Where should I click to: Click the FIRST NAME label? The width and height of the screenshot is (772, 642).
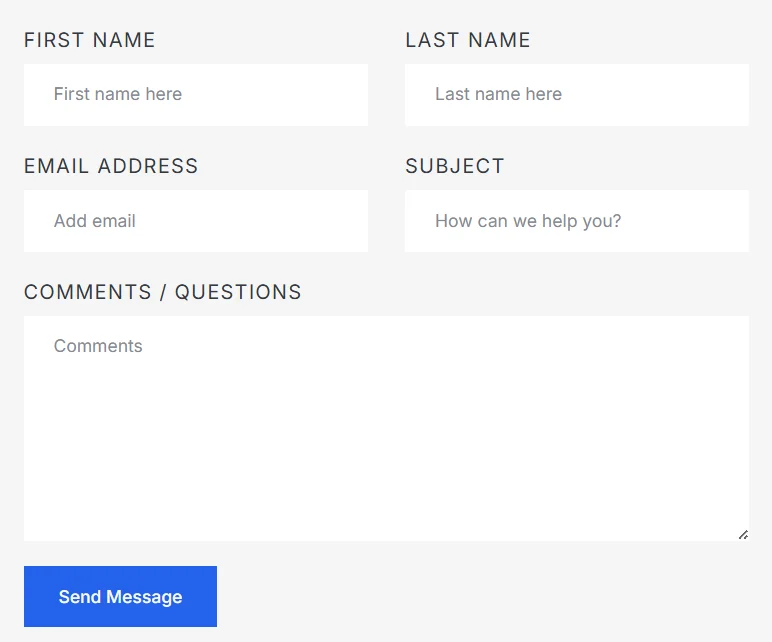[x=90, y=40]
